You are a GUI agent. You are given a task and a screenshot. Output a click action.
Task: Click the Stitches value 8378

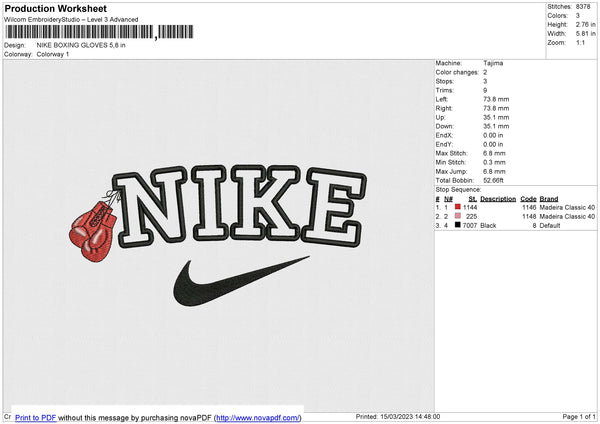coord(583,7)
